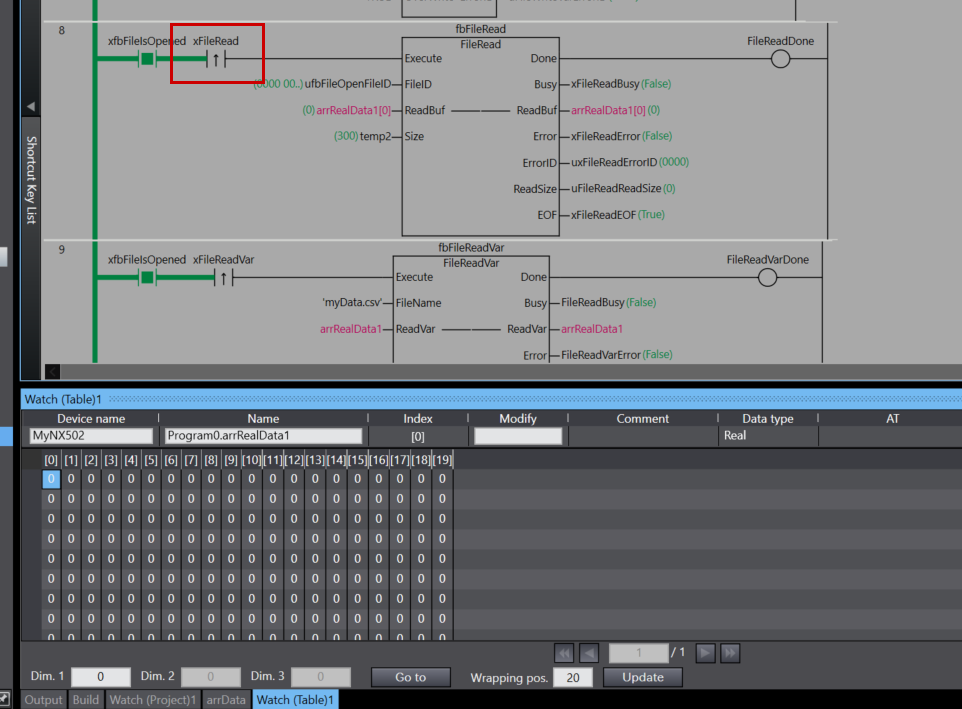Click the Modify value input field
Image resolution: width=962 pixels, height=709 pixels.
[x=517, y=436]
